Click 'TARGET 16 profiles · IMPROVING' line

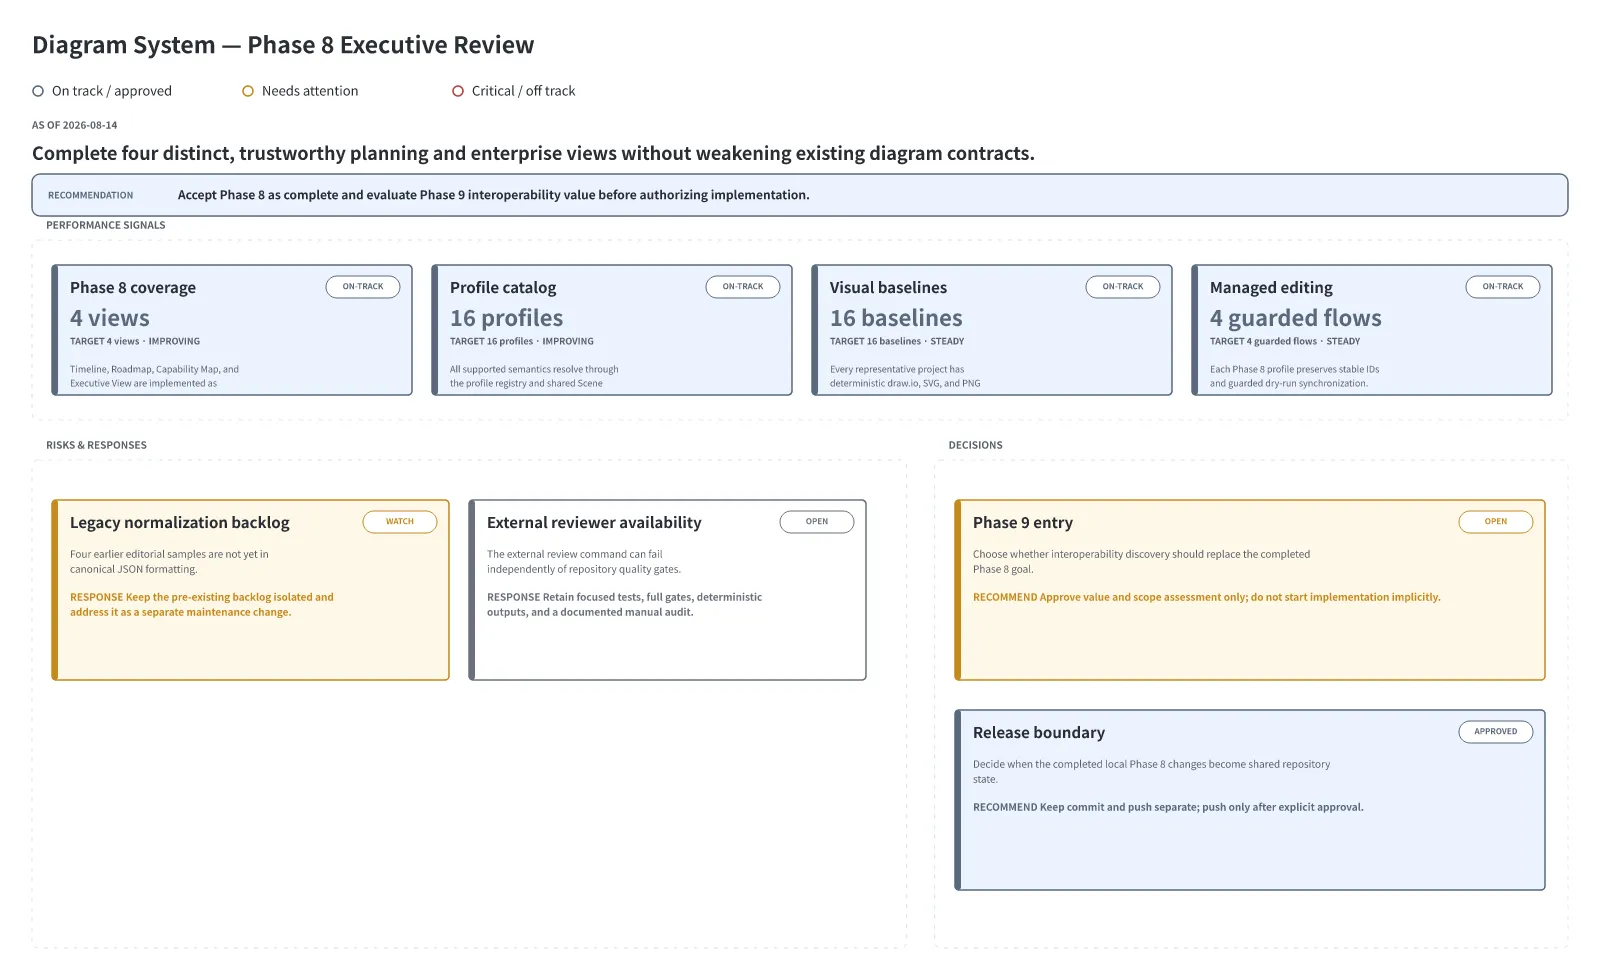(522, 342)
